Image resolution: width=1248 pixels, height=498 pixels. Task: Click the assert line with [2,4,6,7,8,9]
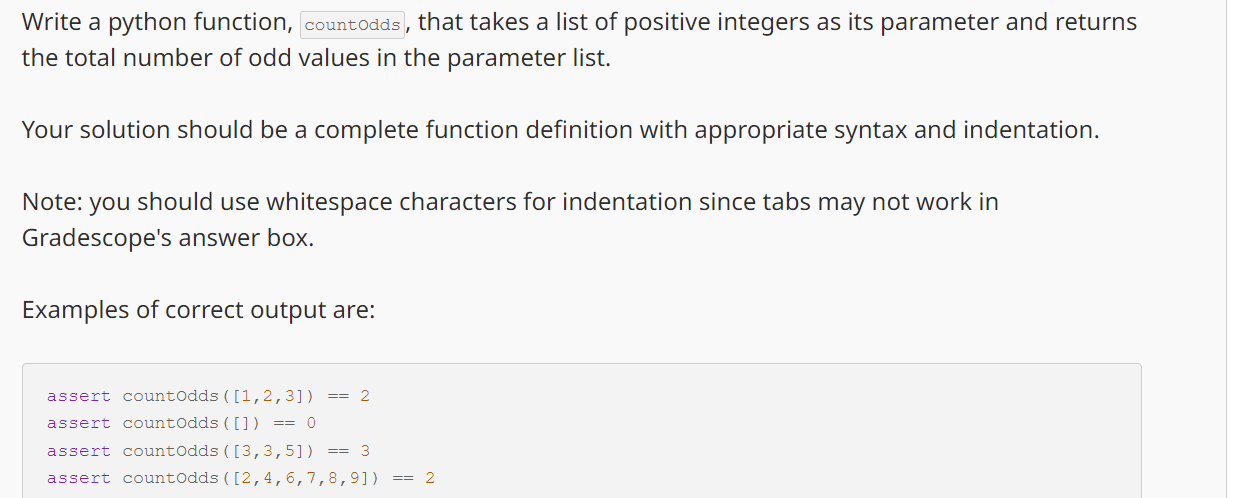tap(241, 478)
